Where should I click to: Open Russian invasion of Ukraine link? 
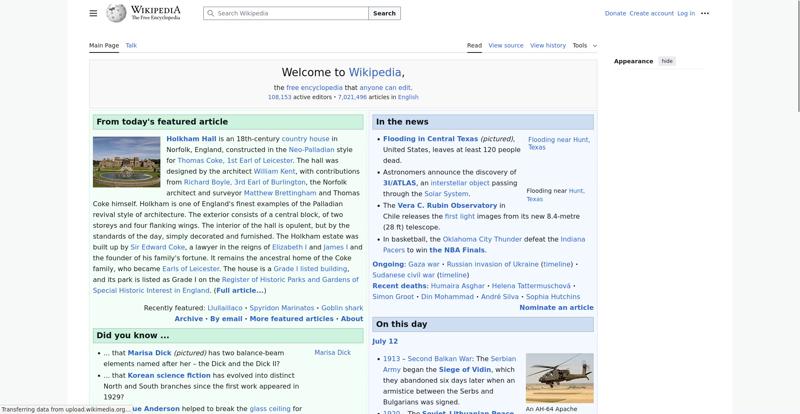coord(493,264)
